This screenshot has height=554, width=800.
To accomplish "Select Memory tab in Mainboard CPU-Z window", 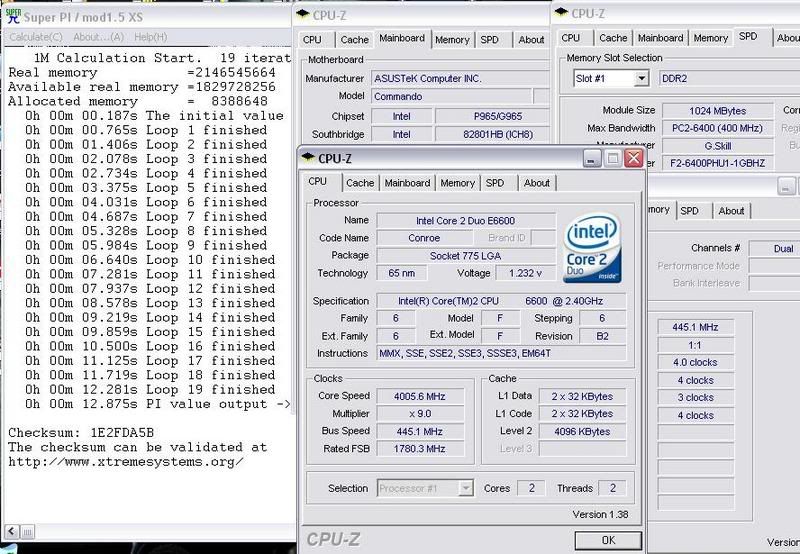I will (452, 39).
